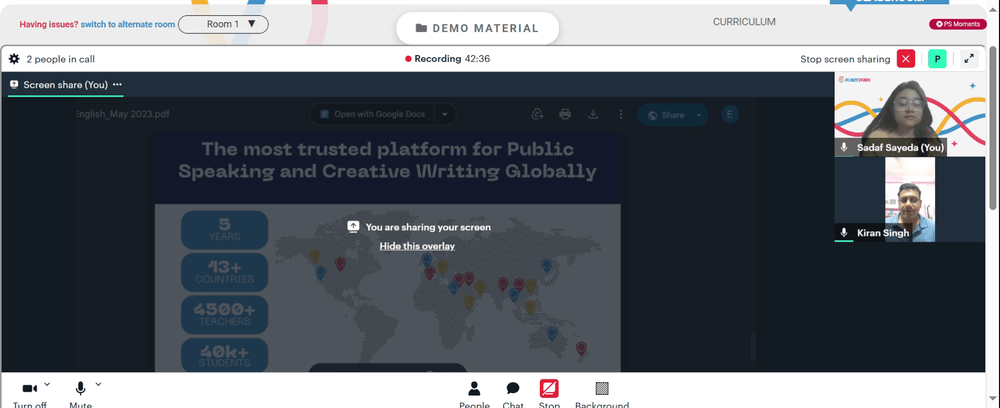This screenshot has height=408, width=1000.
Task: Click Hide this overlay link
Action: coord(417,245)
